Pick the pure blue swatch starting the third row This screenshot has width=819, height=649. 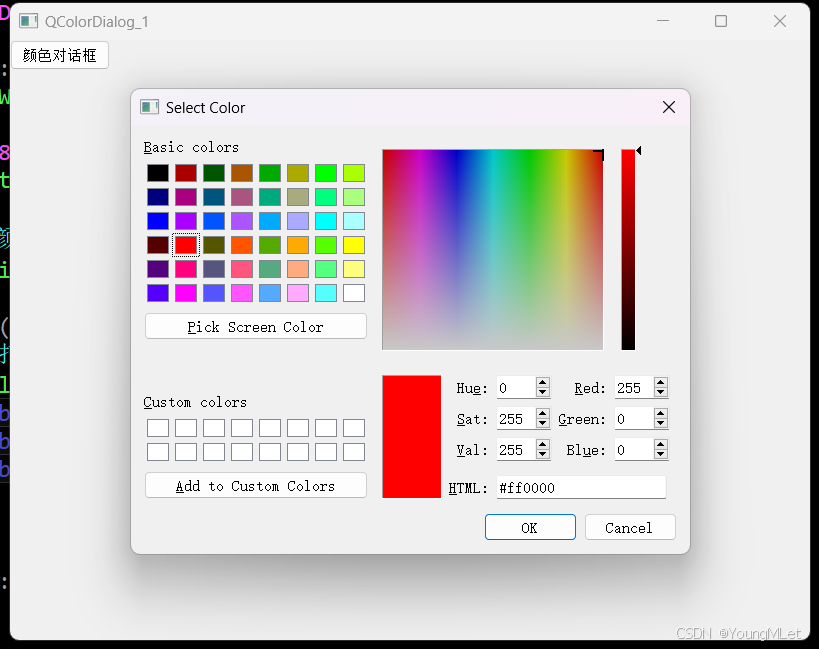[x=158, y=221]
